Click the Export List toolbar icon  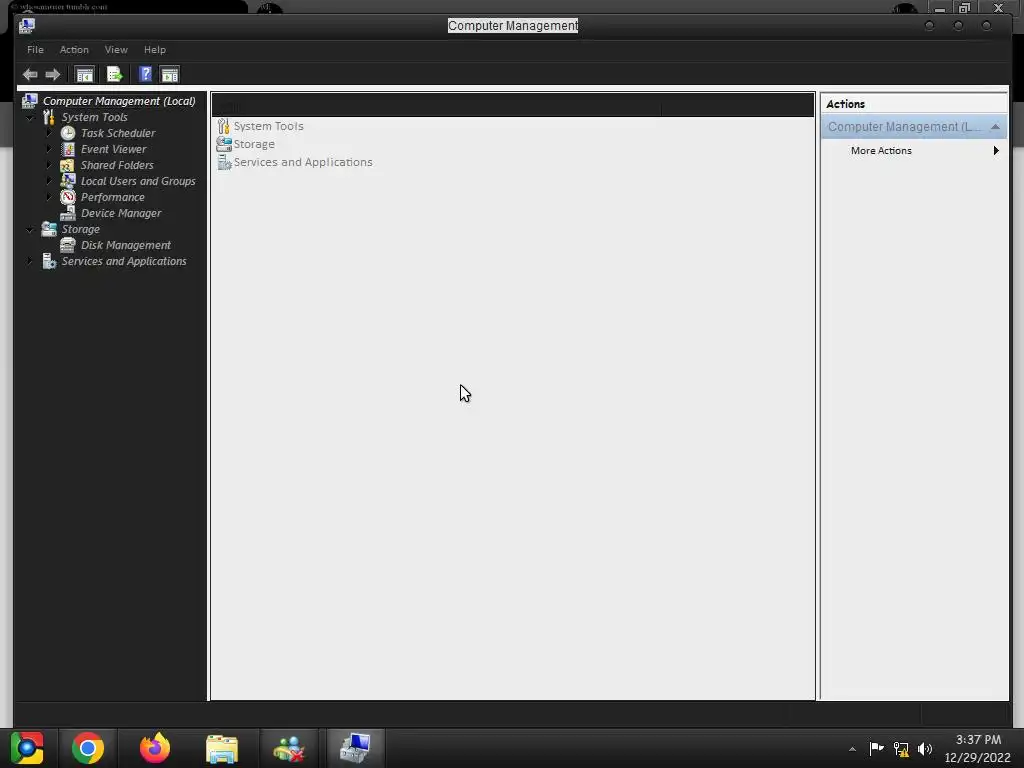[x=114, y=74]
